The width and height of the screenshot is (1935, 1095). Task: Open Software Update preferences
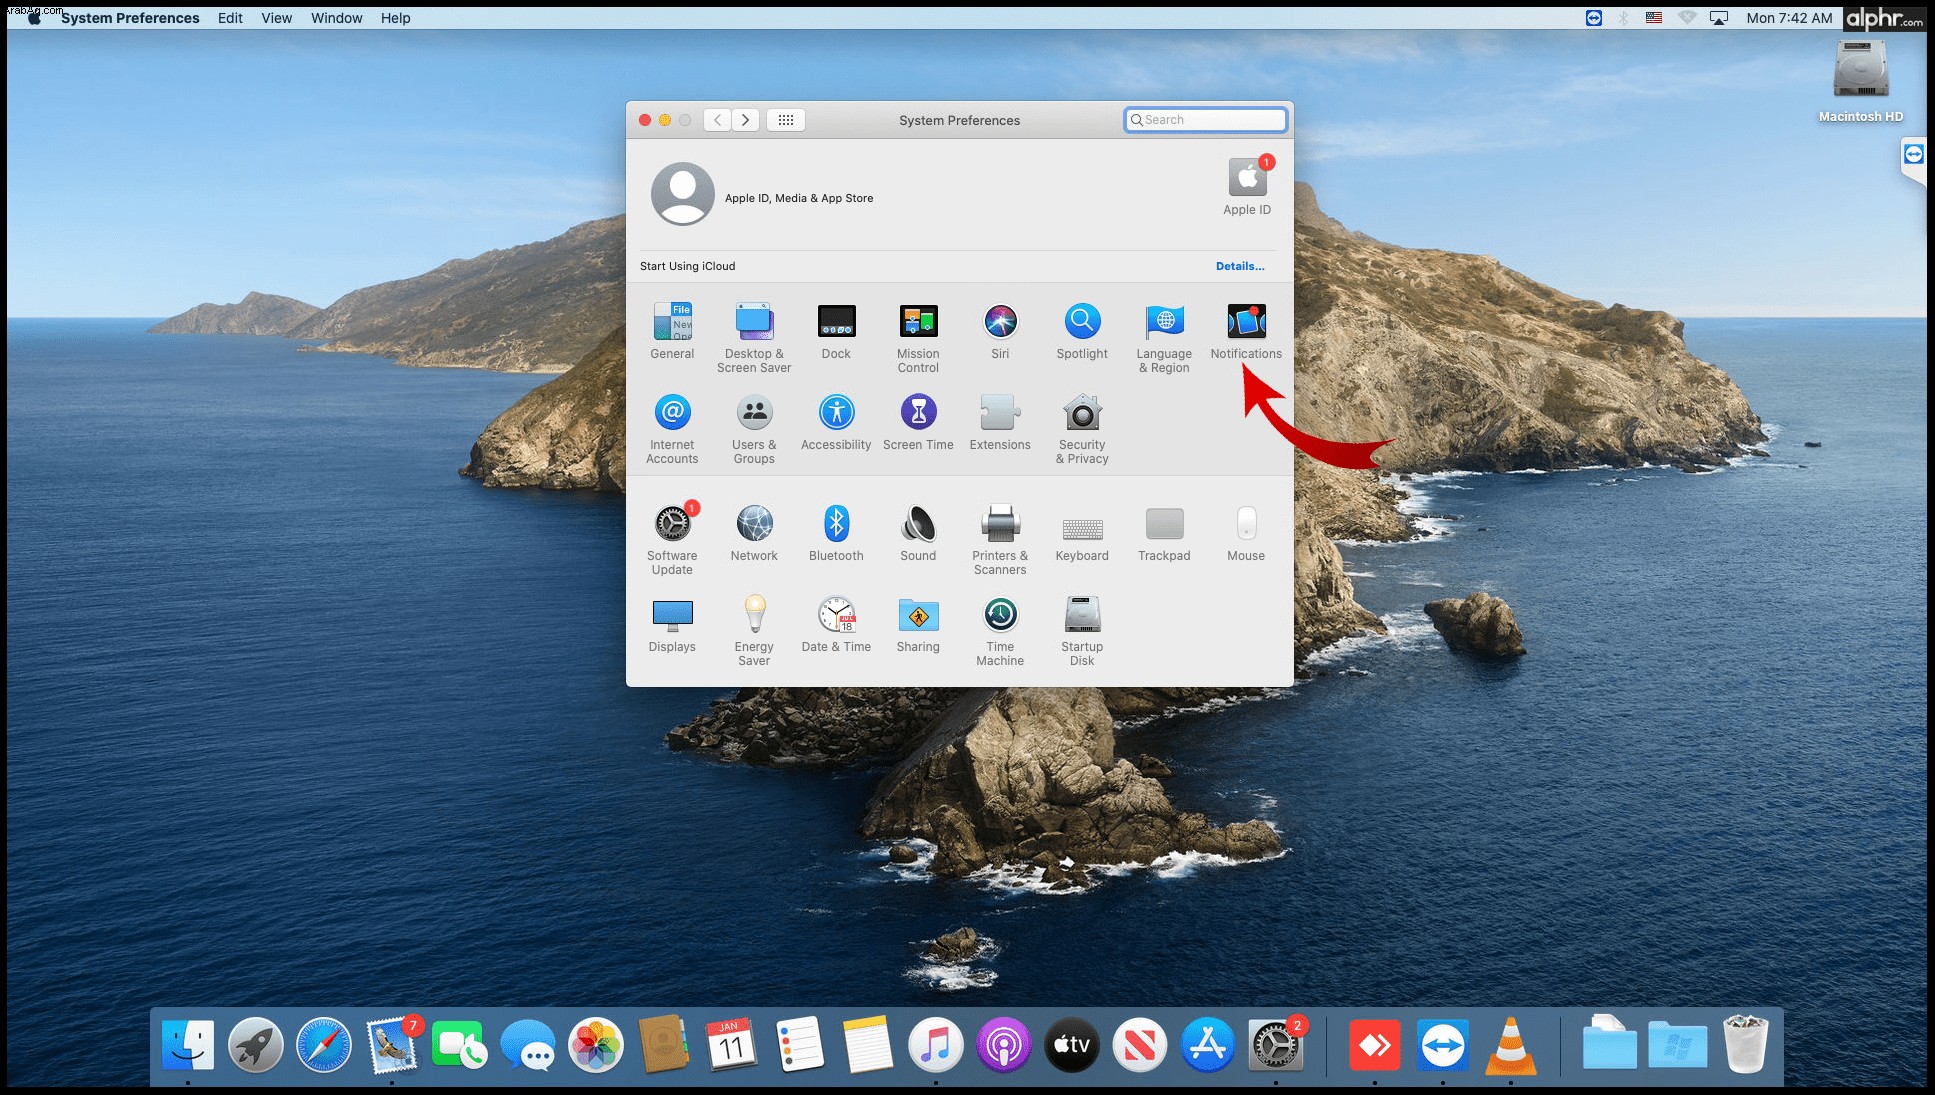672,540
